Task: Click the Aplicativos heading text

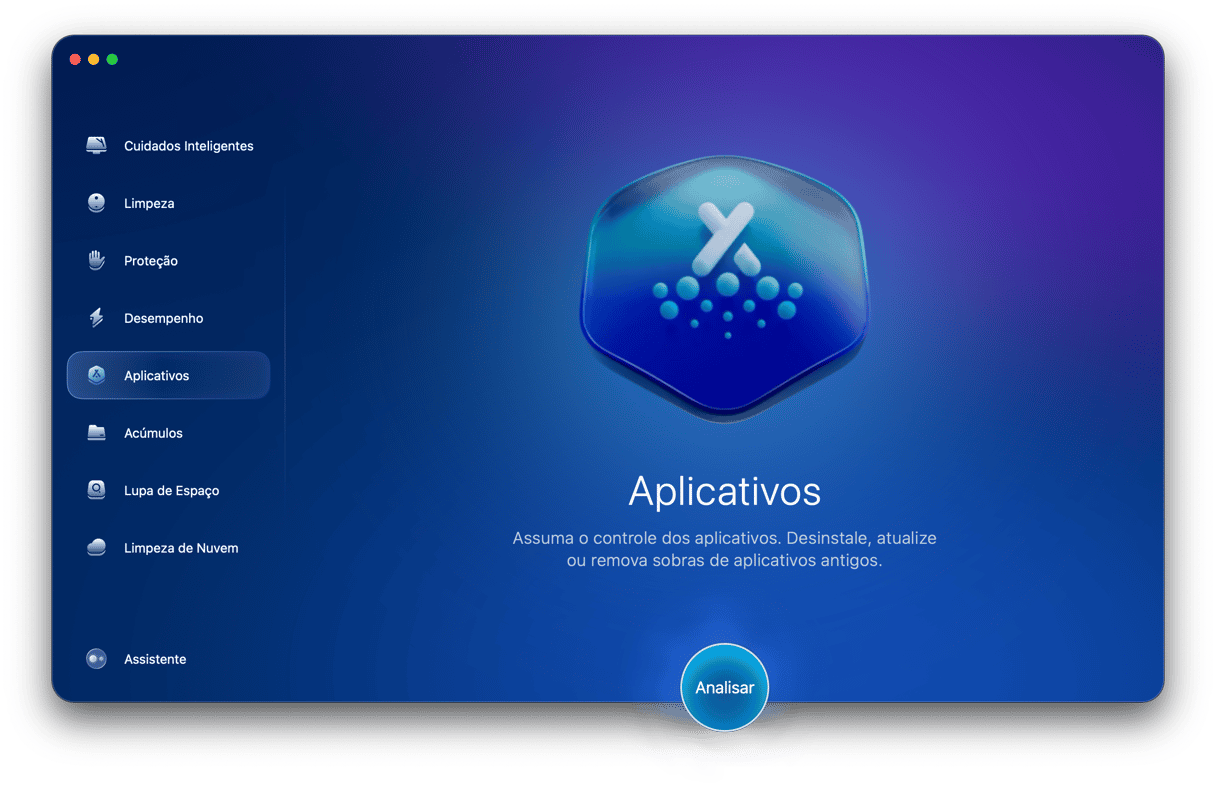Action: tap(725, 492)
